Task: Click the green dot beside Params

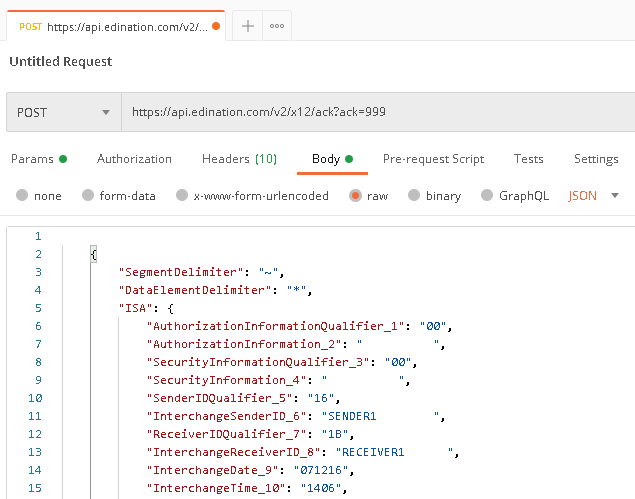Action: (63, 159)
